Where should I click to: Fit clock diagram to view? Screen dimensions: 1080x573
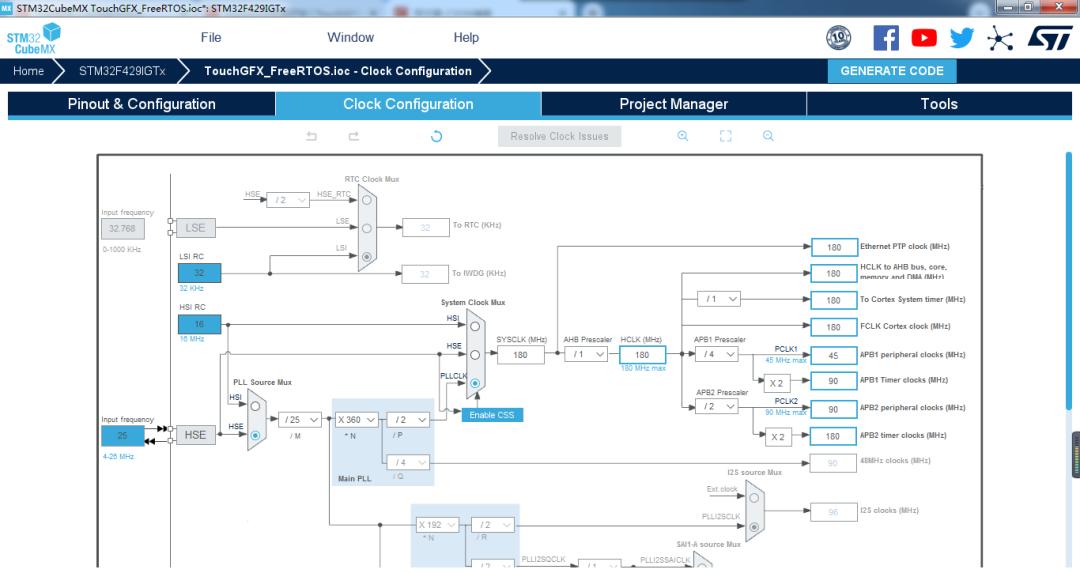725,136
